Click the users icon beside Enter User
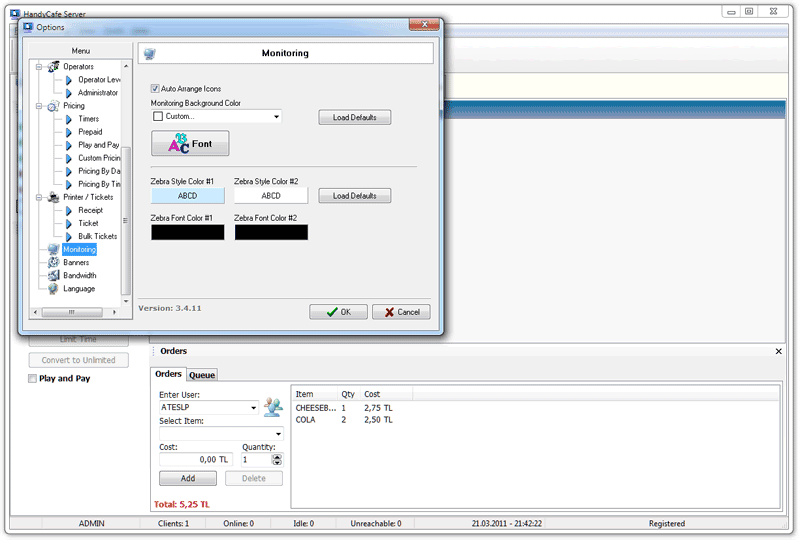 tap(274, 407)
